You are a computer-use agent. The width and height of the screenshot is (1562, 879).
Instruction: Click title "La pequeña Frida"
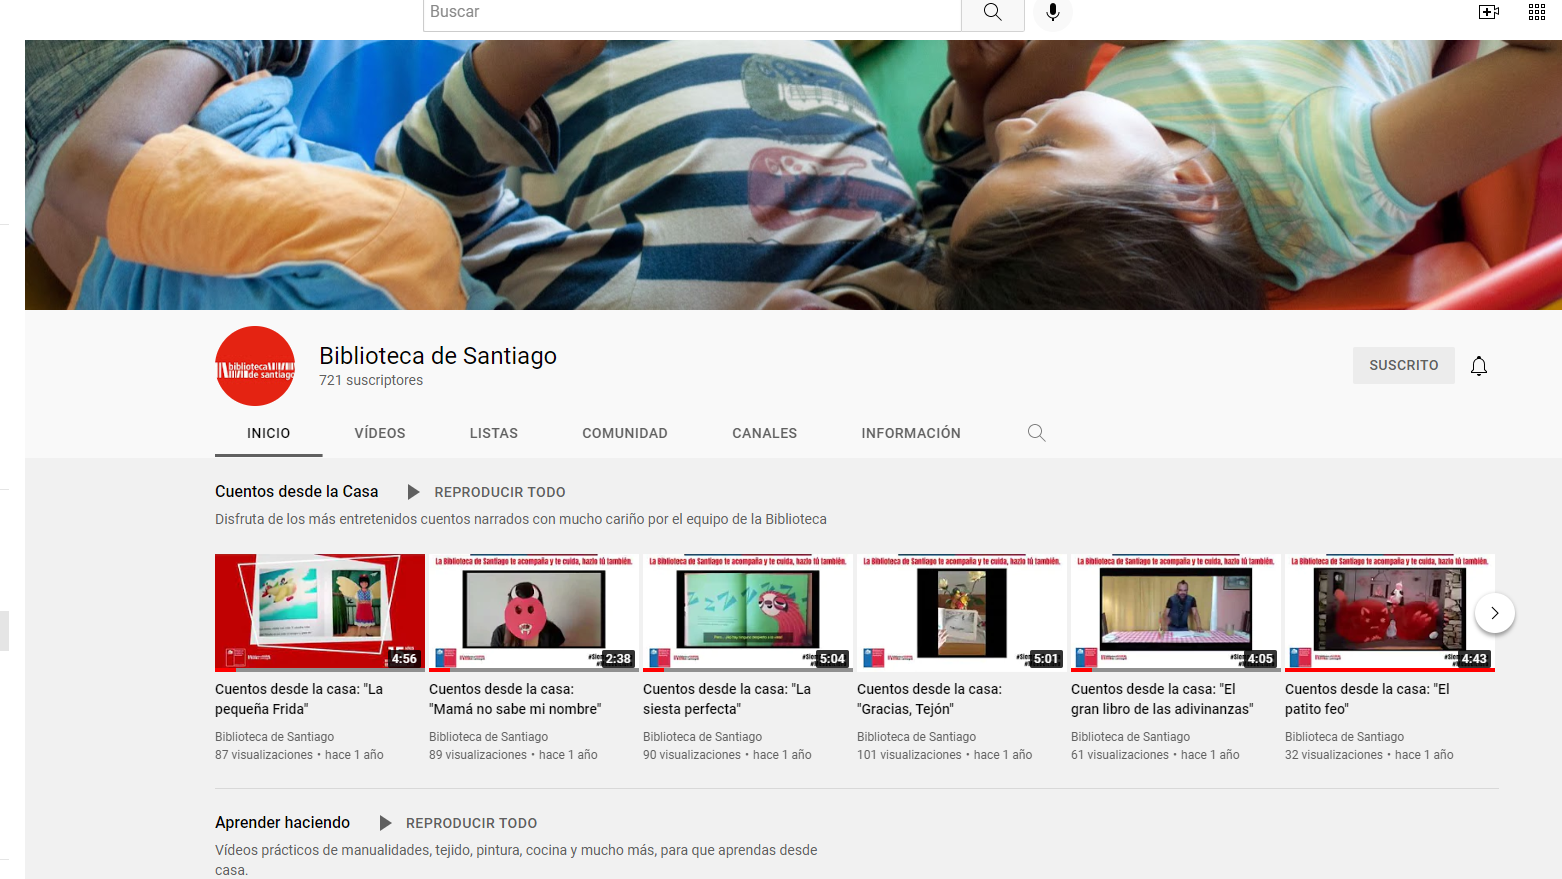299,699
